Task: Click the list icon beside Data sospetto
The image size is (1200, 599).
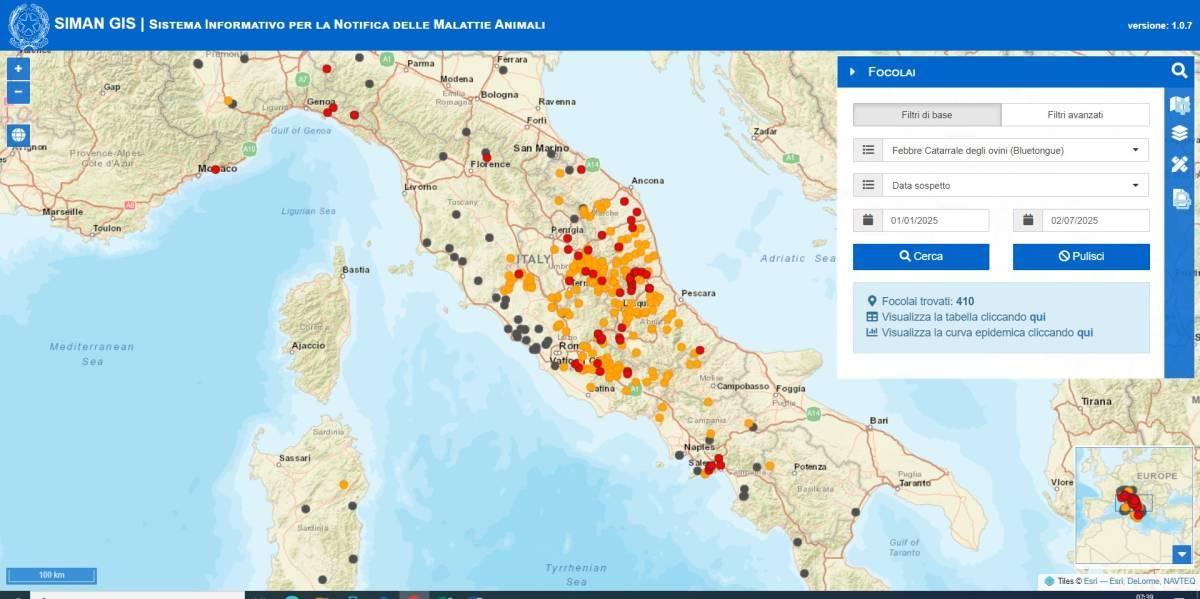Action: (867, 185)
